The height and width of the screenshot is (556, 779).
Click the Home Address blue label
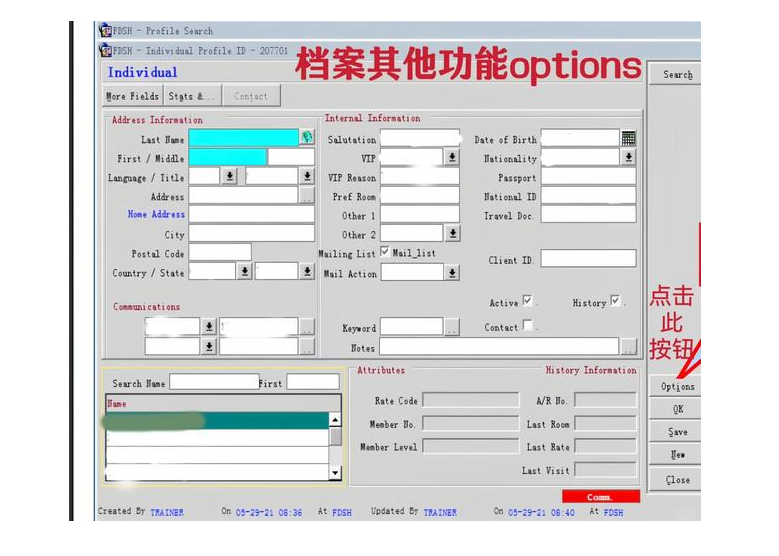156,214
